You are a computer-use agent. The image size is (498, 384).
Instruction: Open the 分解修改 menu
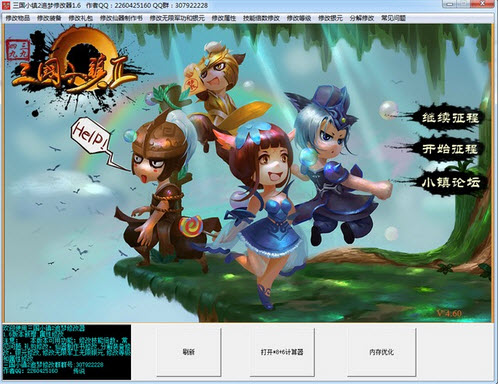[362, 18]
